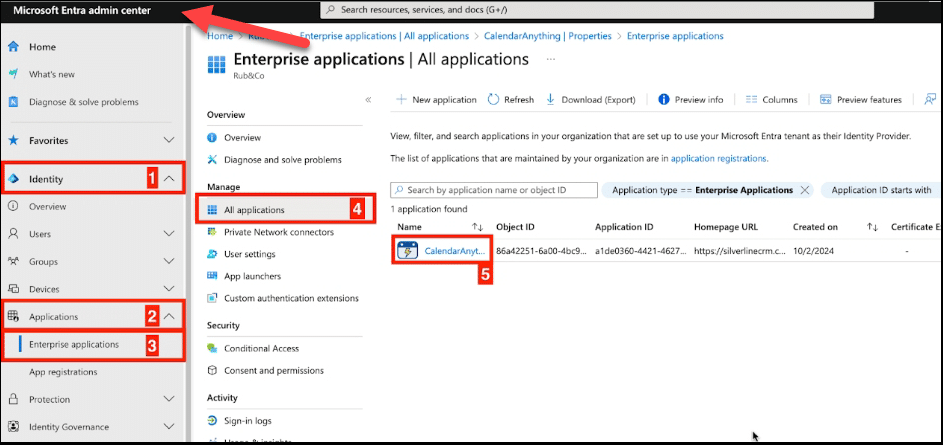Click the Identity diamond icon

coord(14,179)
